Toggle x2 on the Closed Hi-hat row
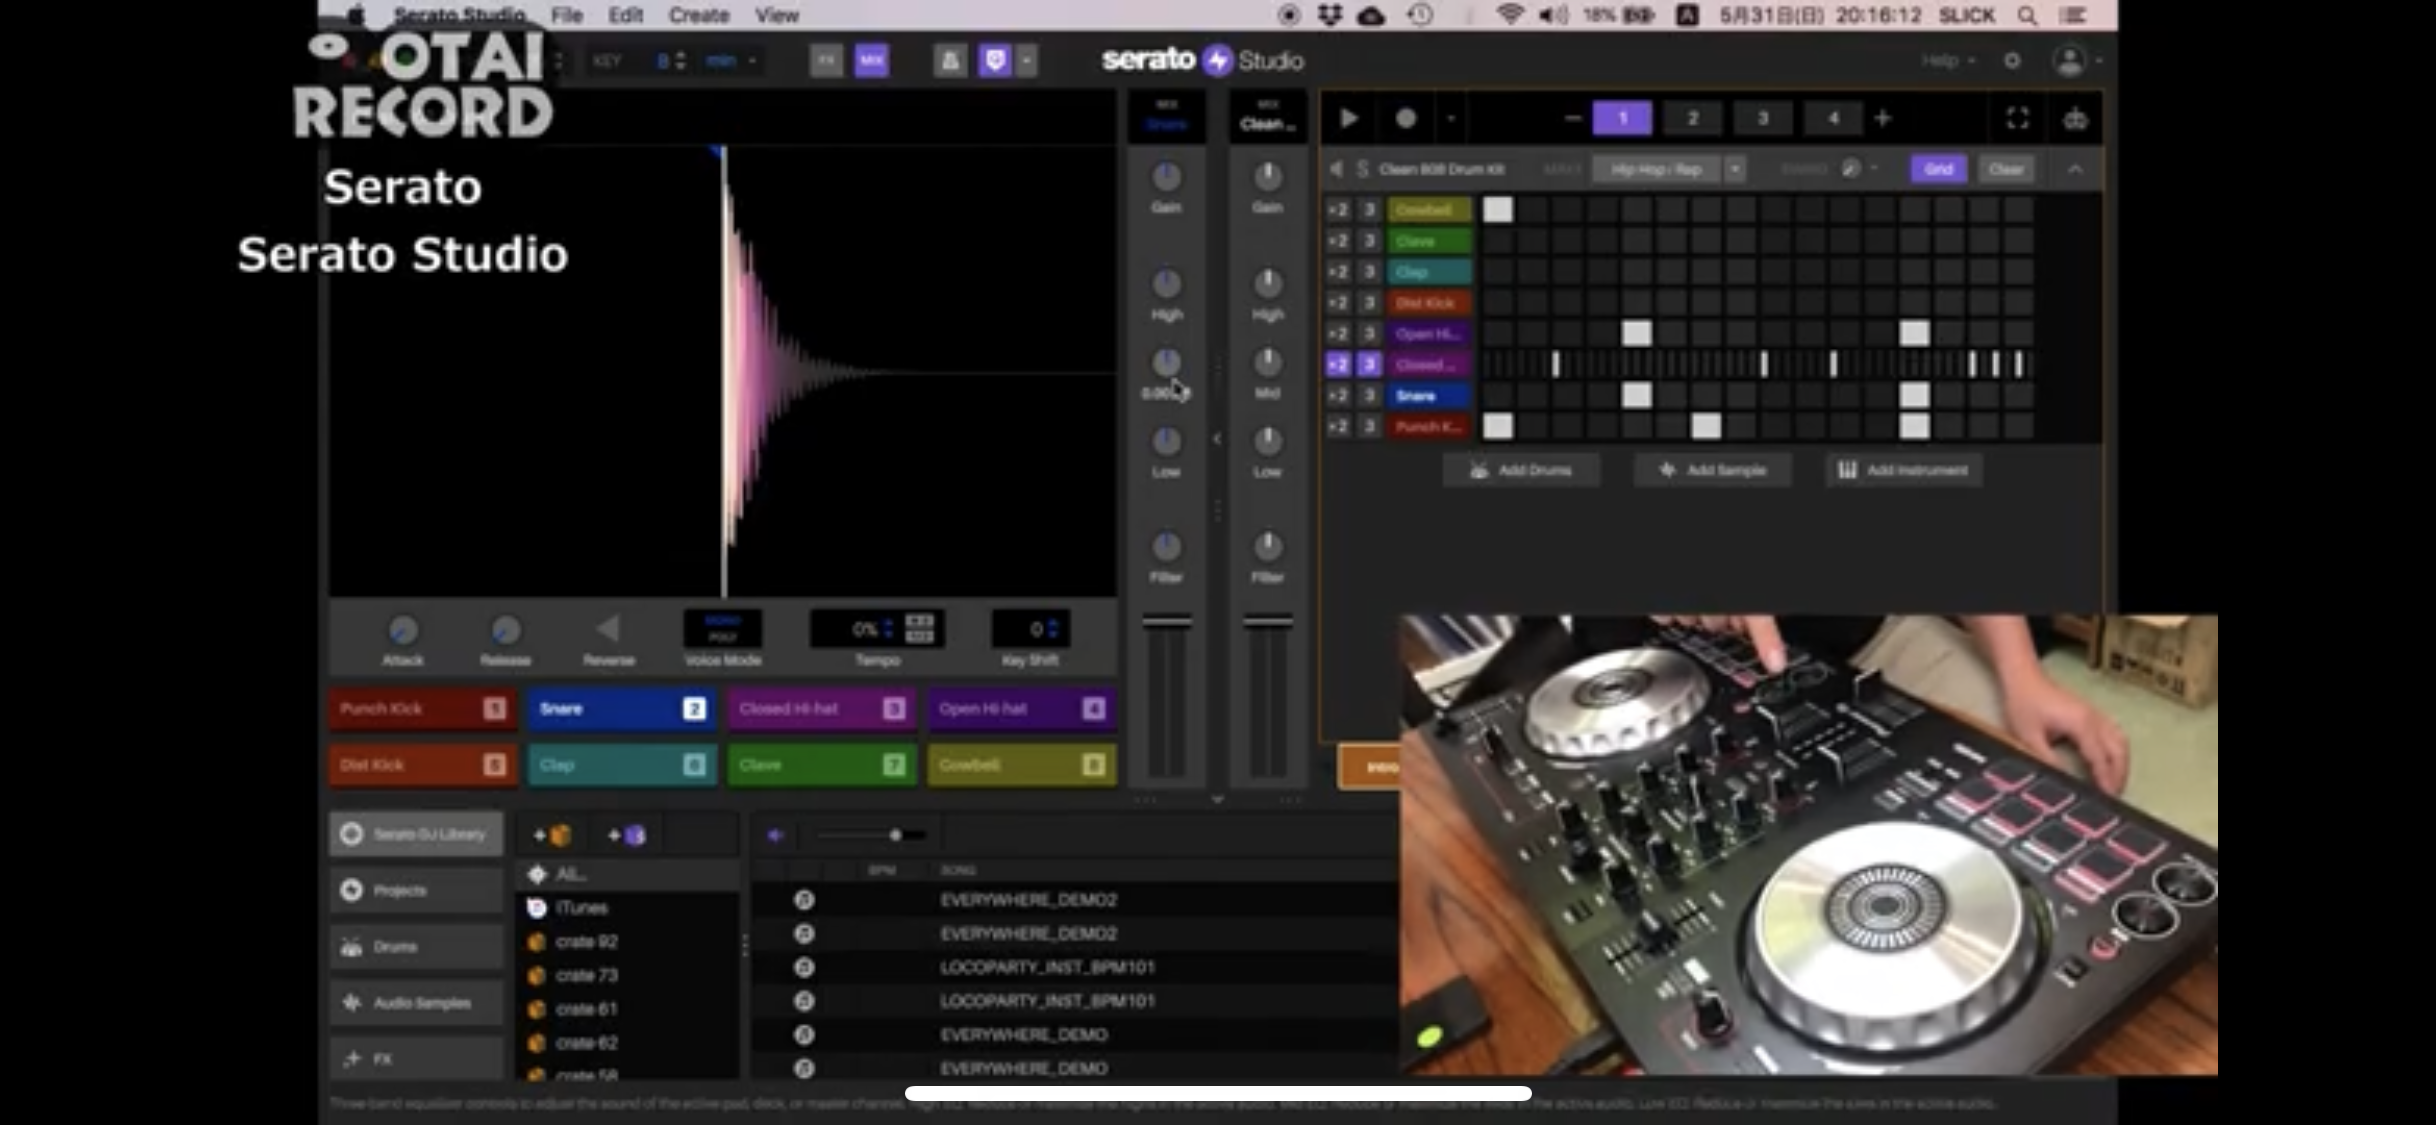 tap(1338, 364)
